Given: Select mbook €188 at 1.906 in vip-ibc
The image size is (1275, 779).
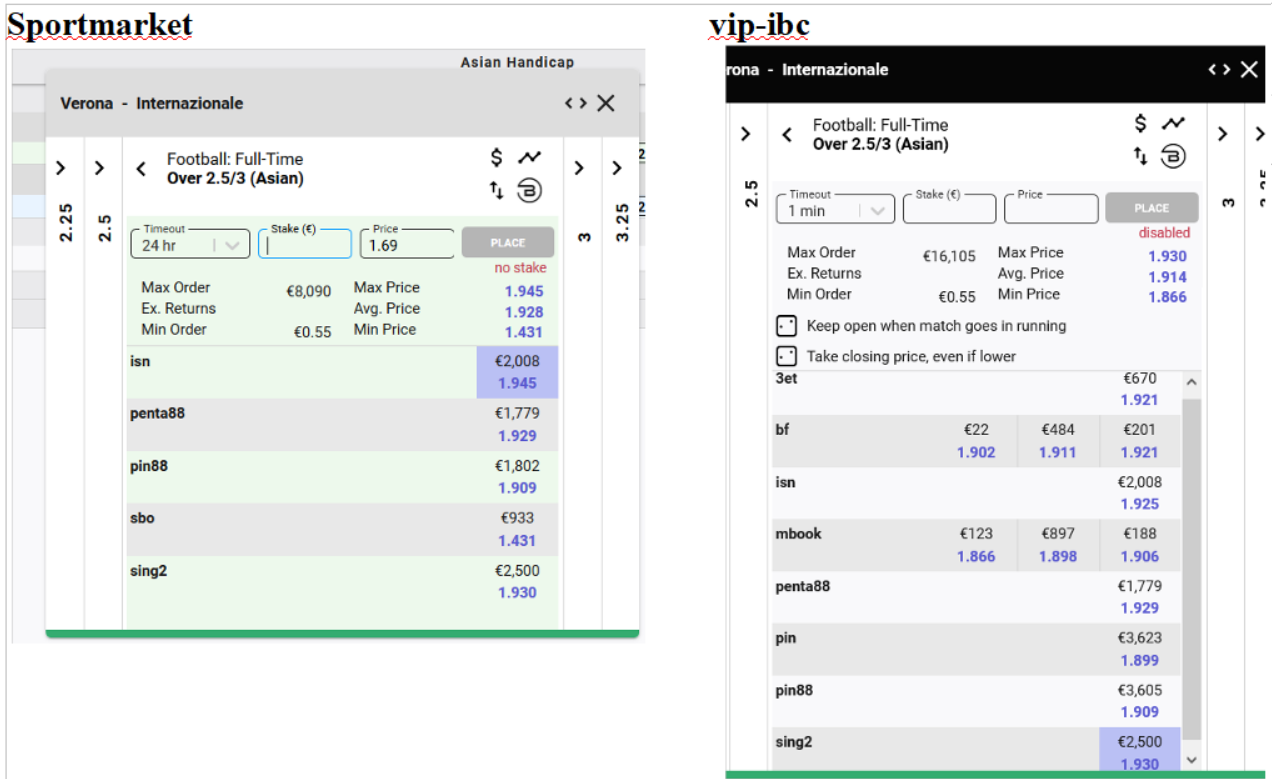Looking at the screenshot, I should (1140, 545).
